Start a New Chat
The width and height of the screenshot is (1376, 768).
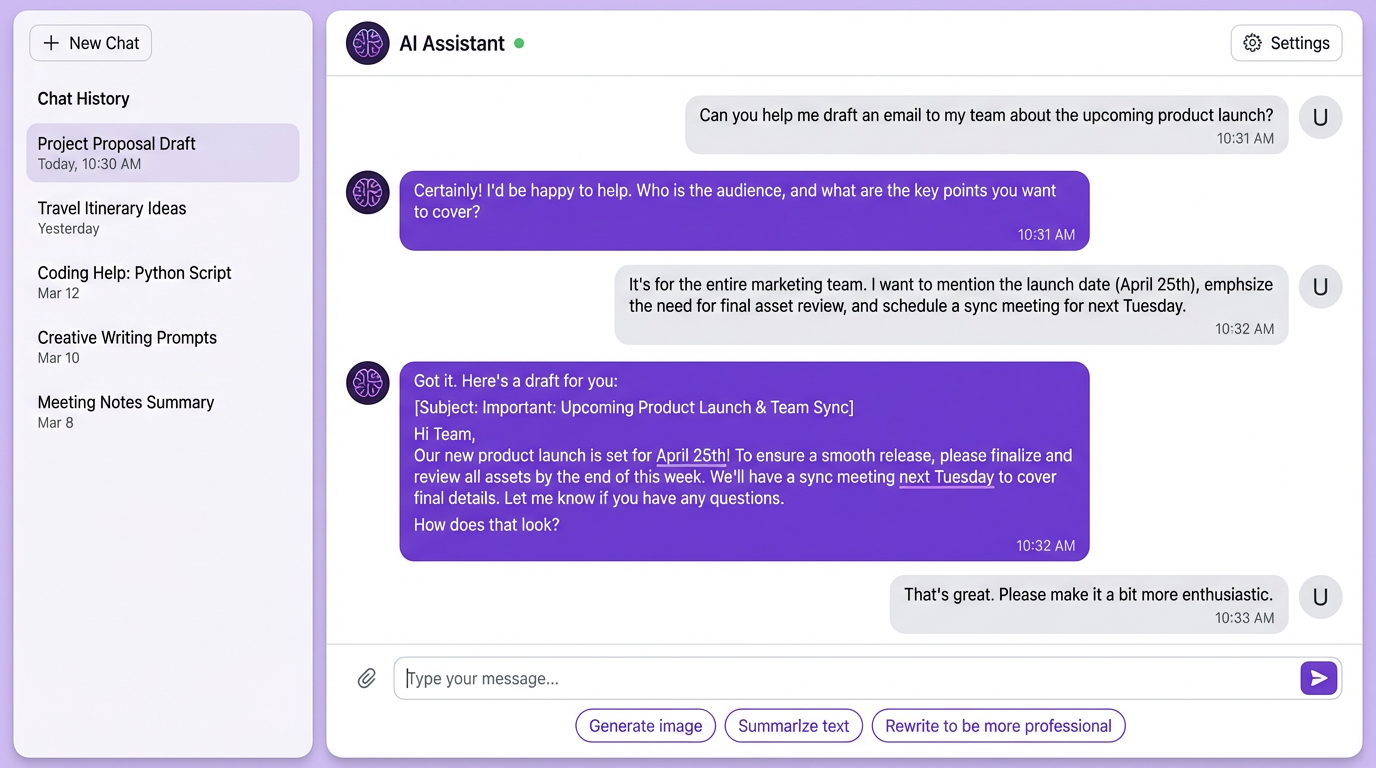tap(90, 43)
